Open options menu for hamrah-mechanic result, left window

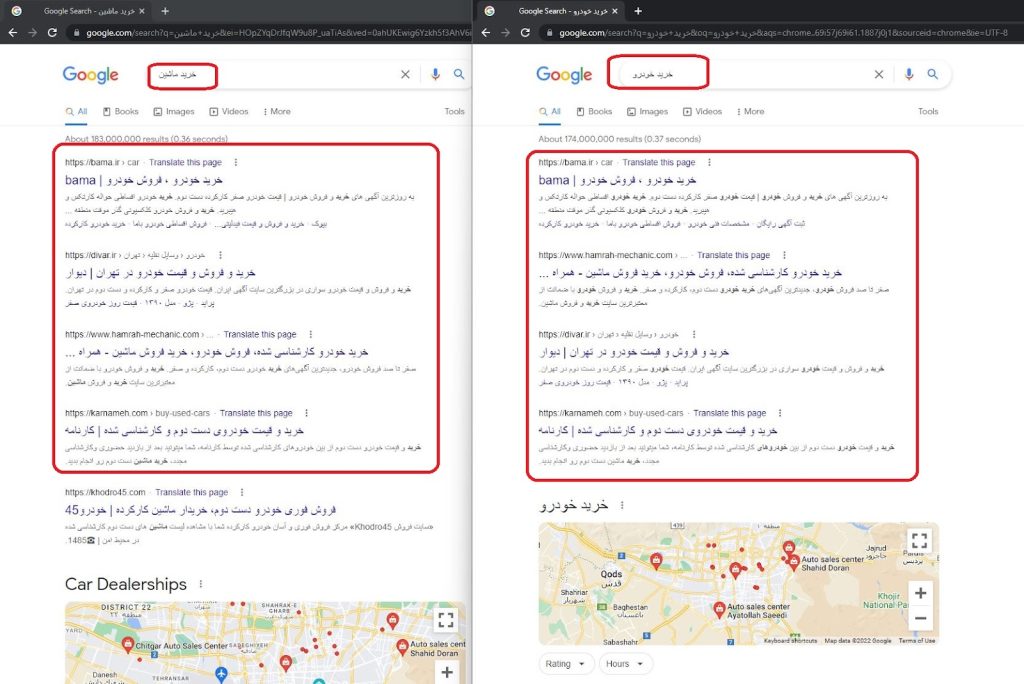coord(310,334)
